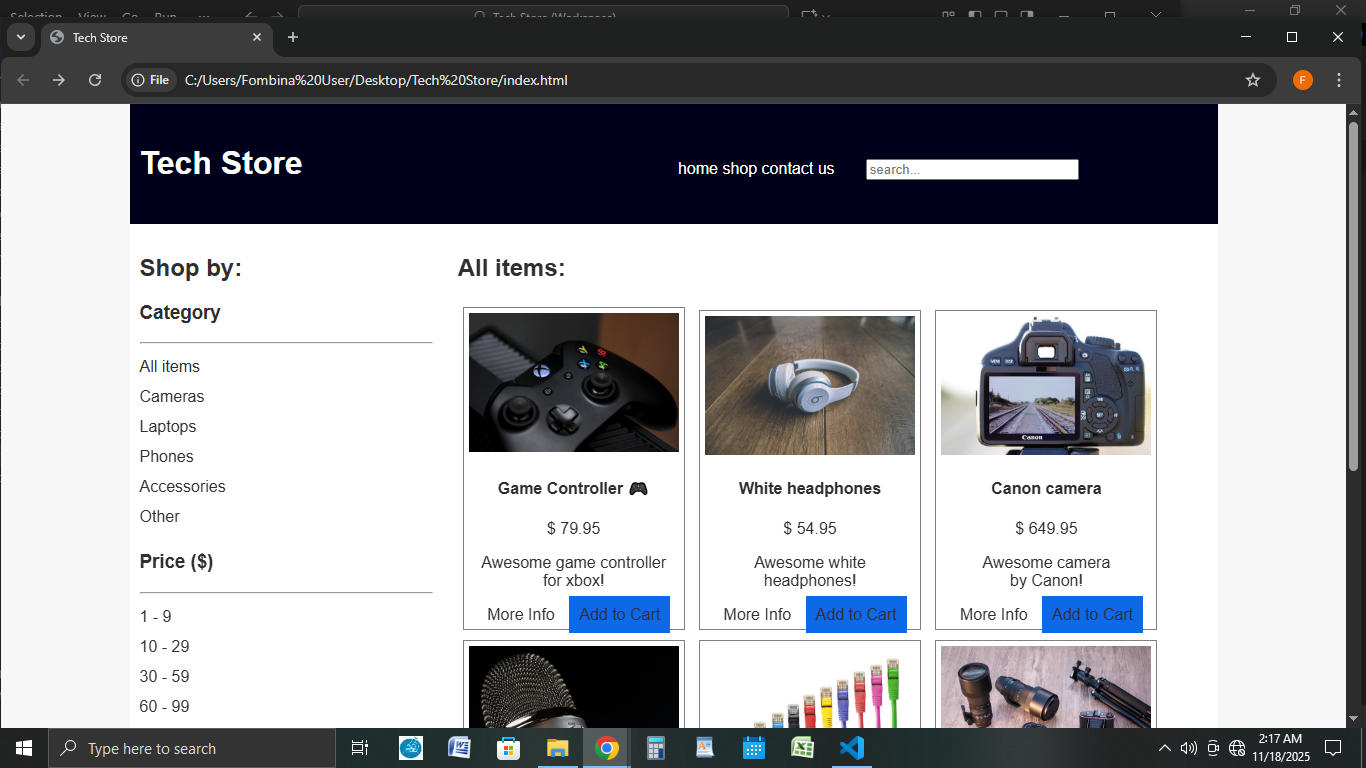
Task: Click the microphone product image
Action: coord(574,687)
